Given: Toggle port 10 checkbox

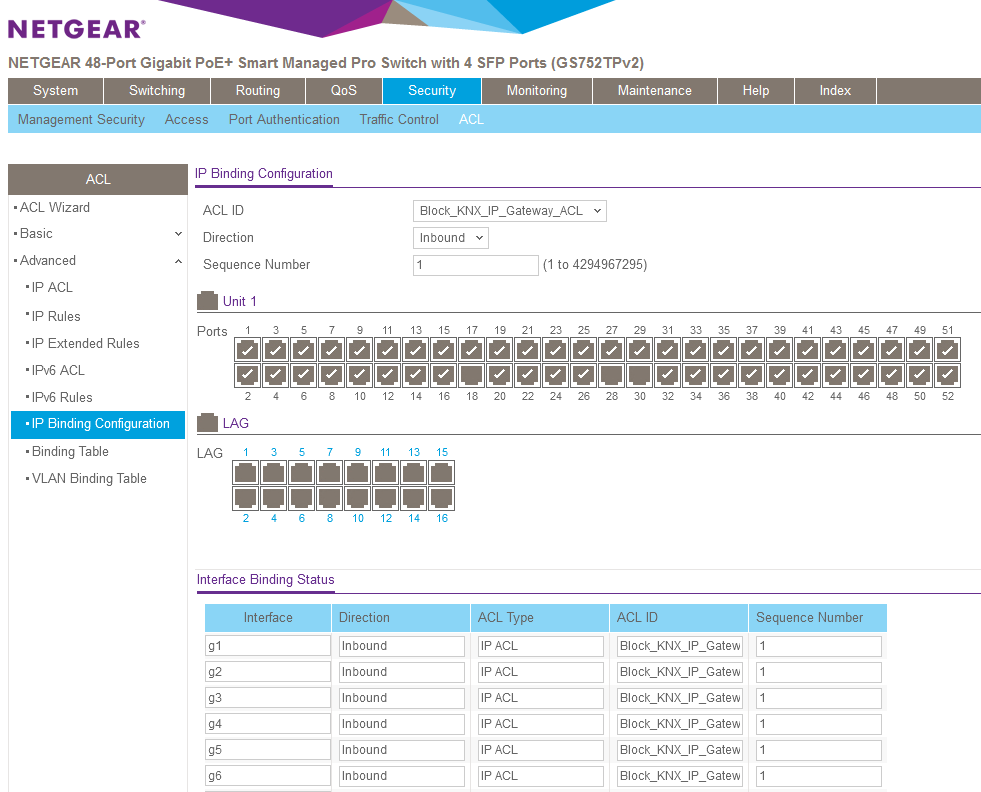Looking at the screenshot, I should click(360, 375).
